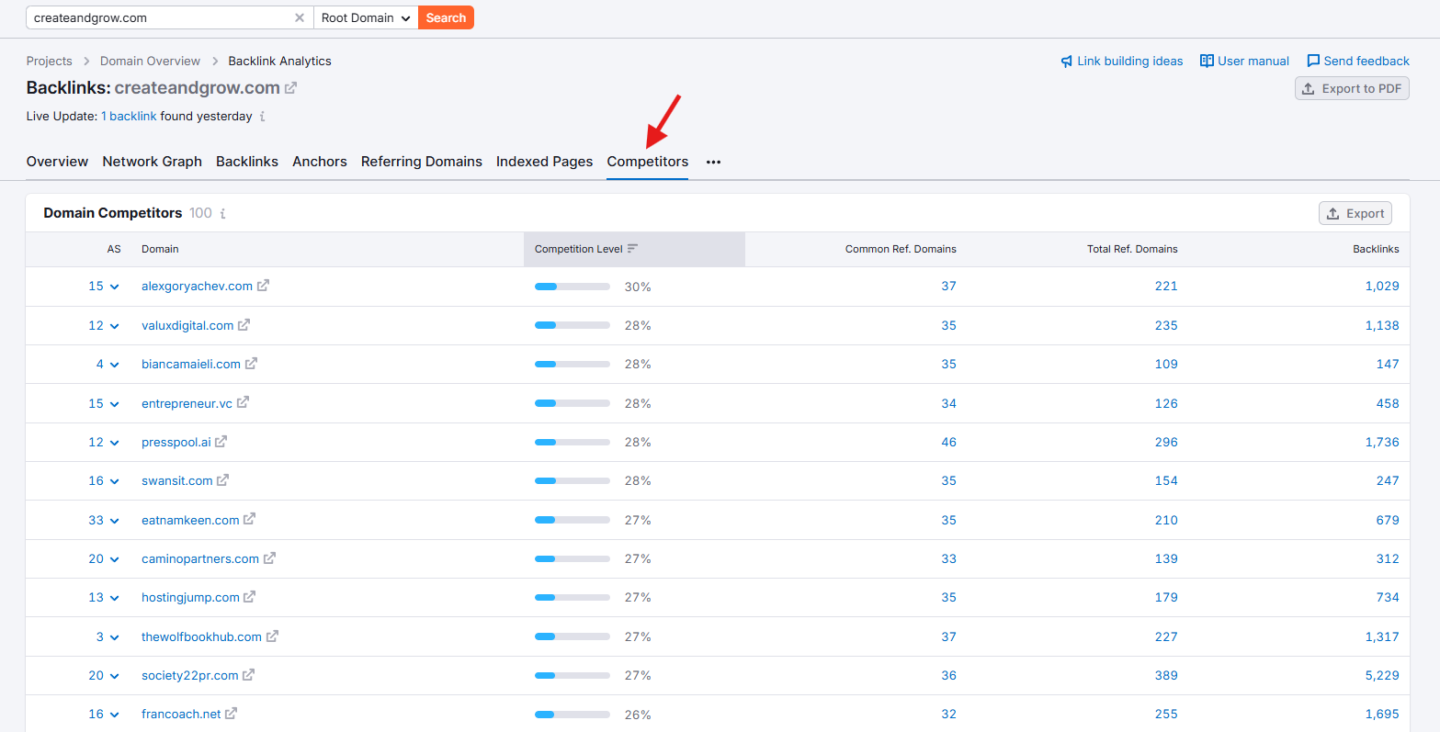Click the Export to PDF button
Viewport: 1440px width, 732px height.
(x=1352, y=88)
